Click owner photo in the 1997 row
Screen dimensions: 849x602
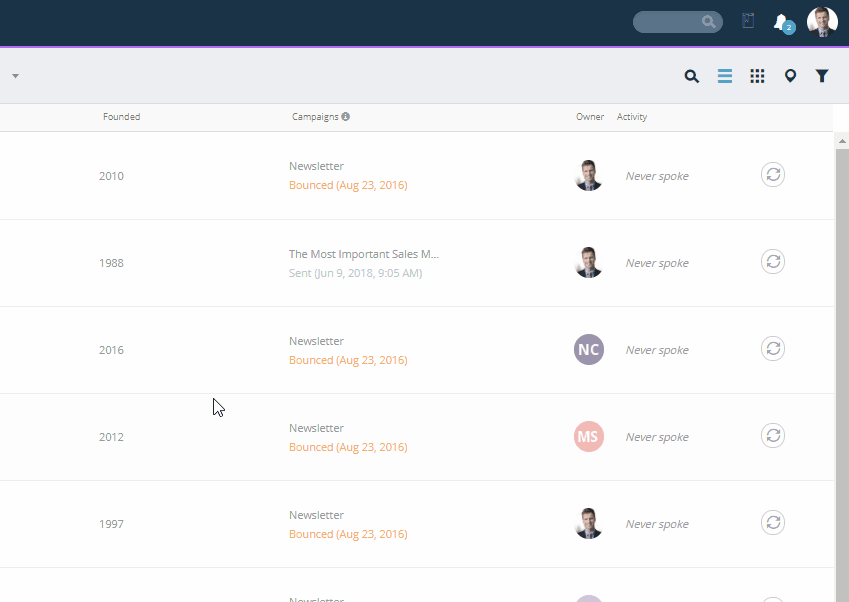coord(589,524)
